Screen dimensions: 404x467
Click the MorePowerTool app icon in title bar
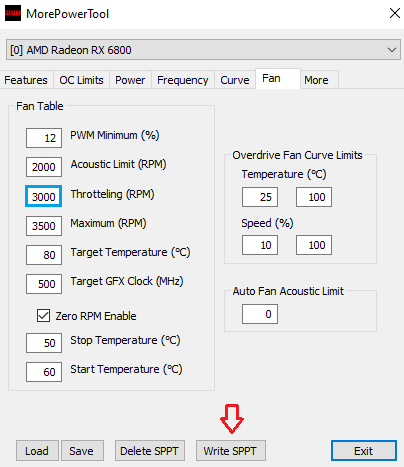coord(13,13)
